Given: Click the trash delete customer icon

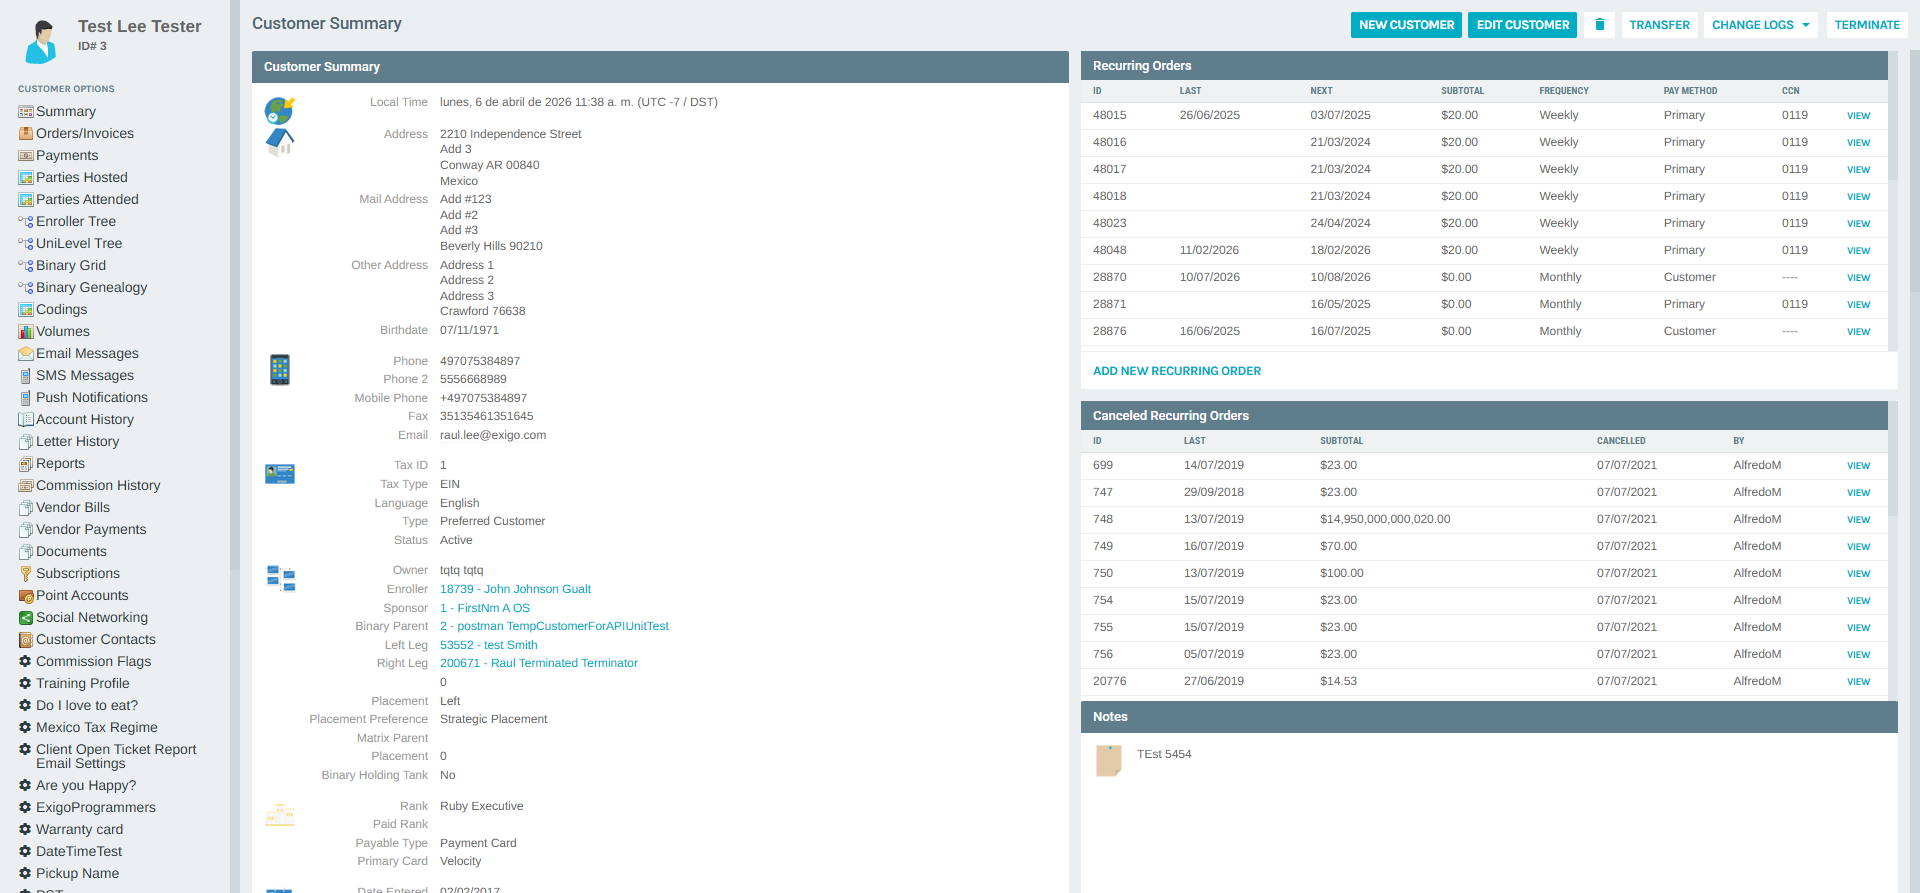Looking at the screenshot, I should point(1599,25).
